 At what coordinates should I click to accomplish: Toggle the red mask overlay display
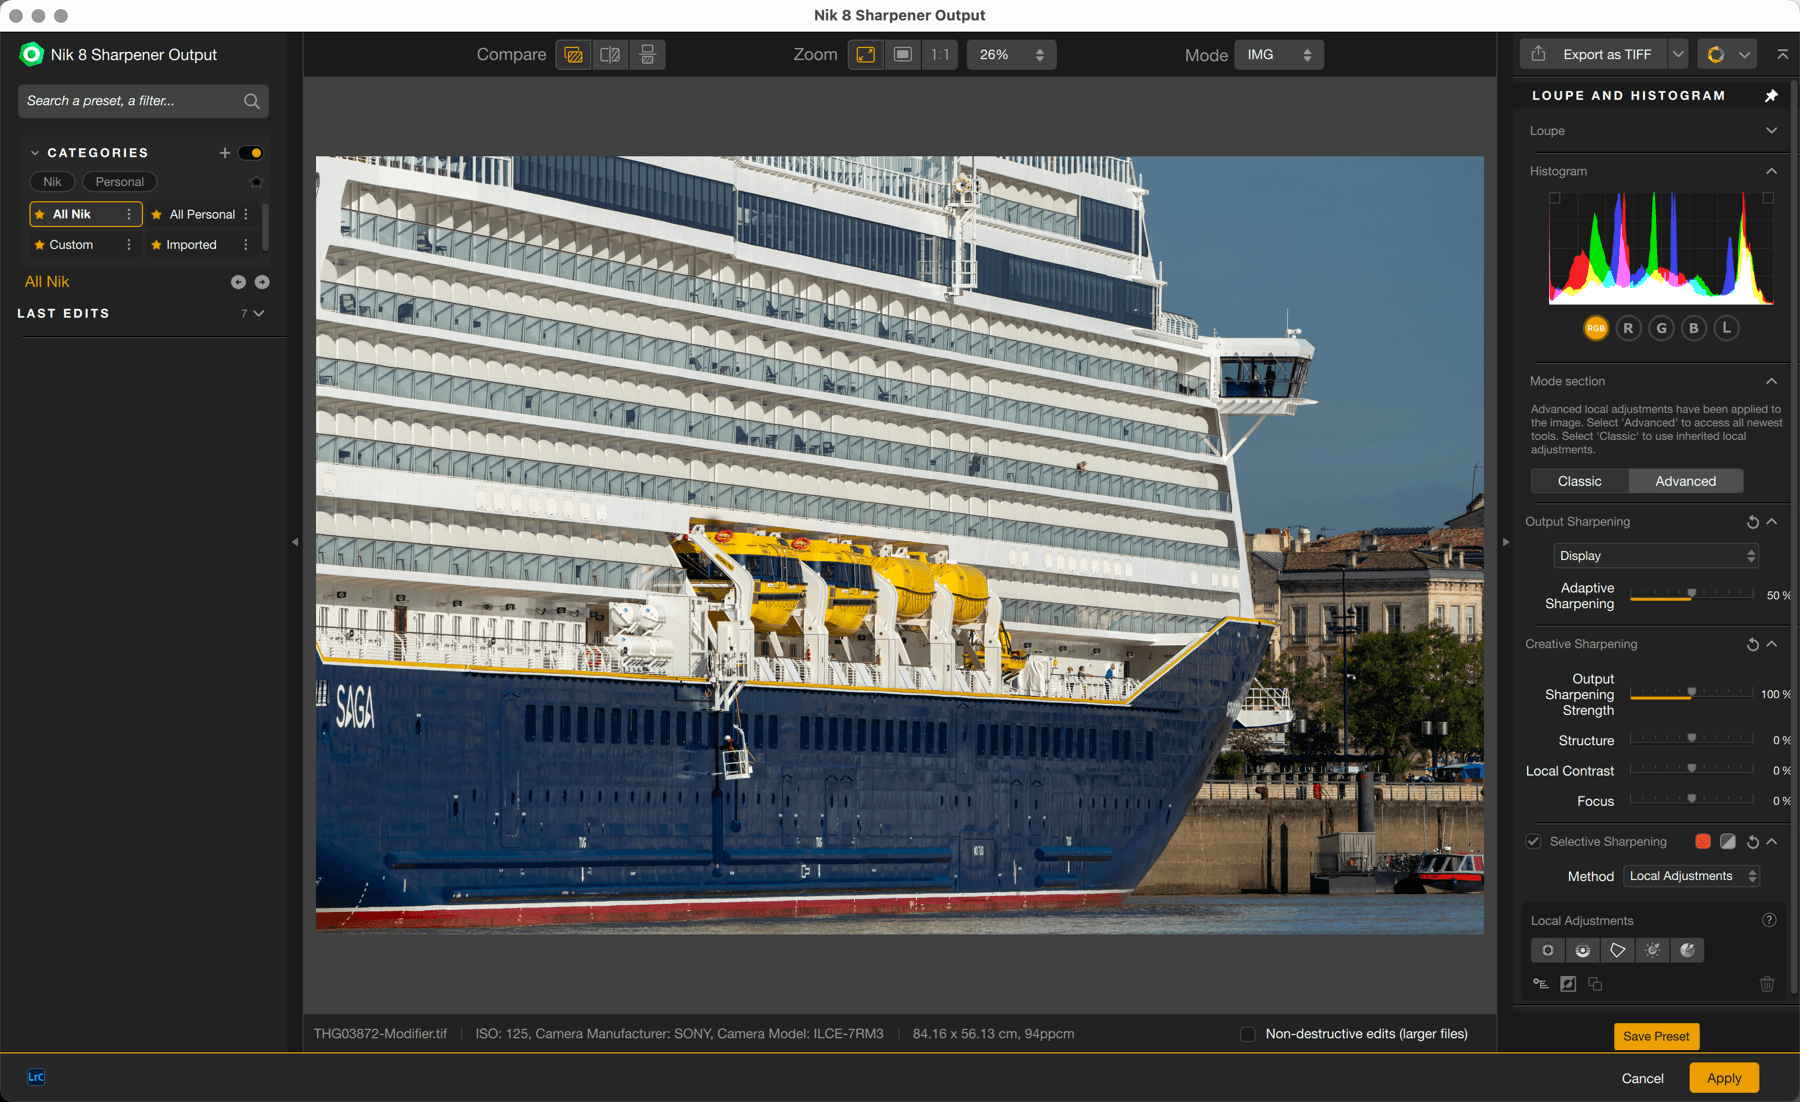pos(1703,842)
